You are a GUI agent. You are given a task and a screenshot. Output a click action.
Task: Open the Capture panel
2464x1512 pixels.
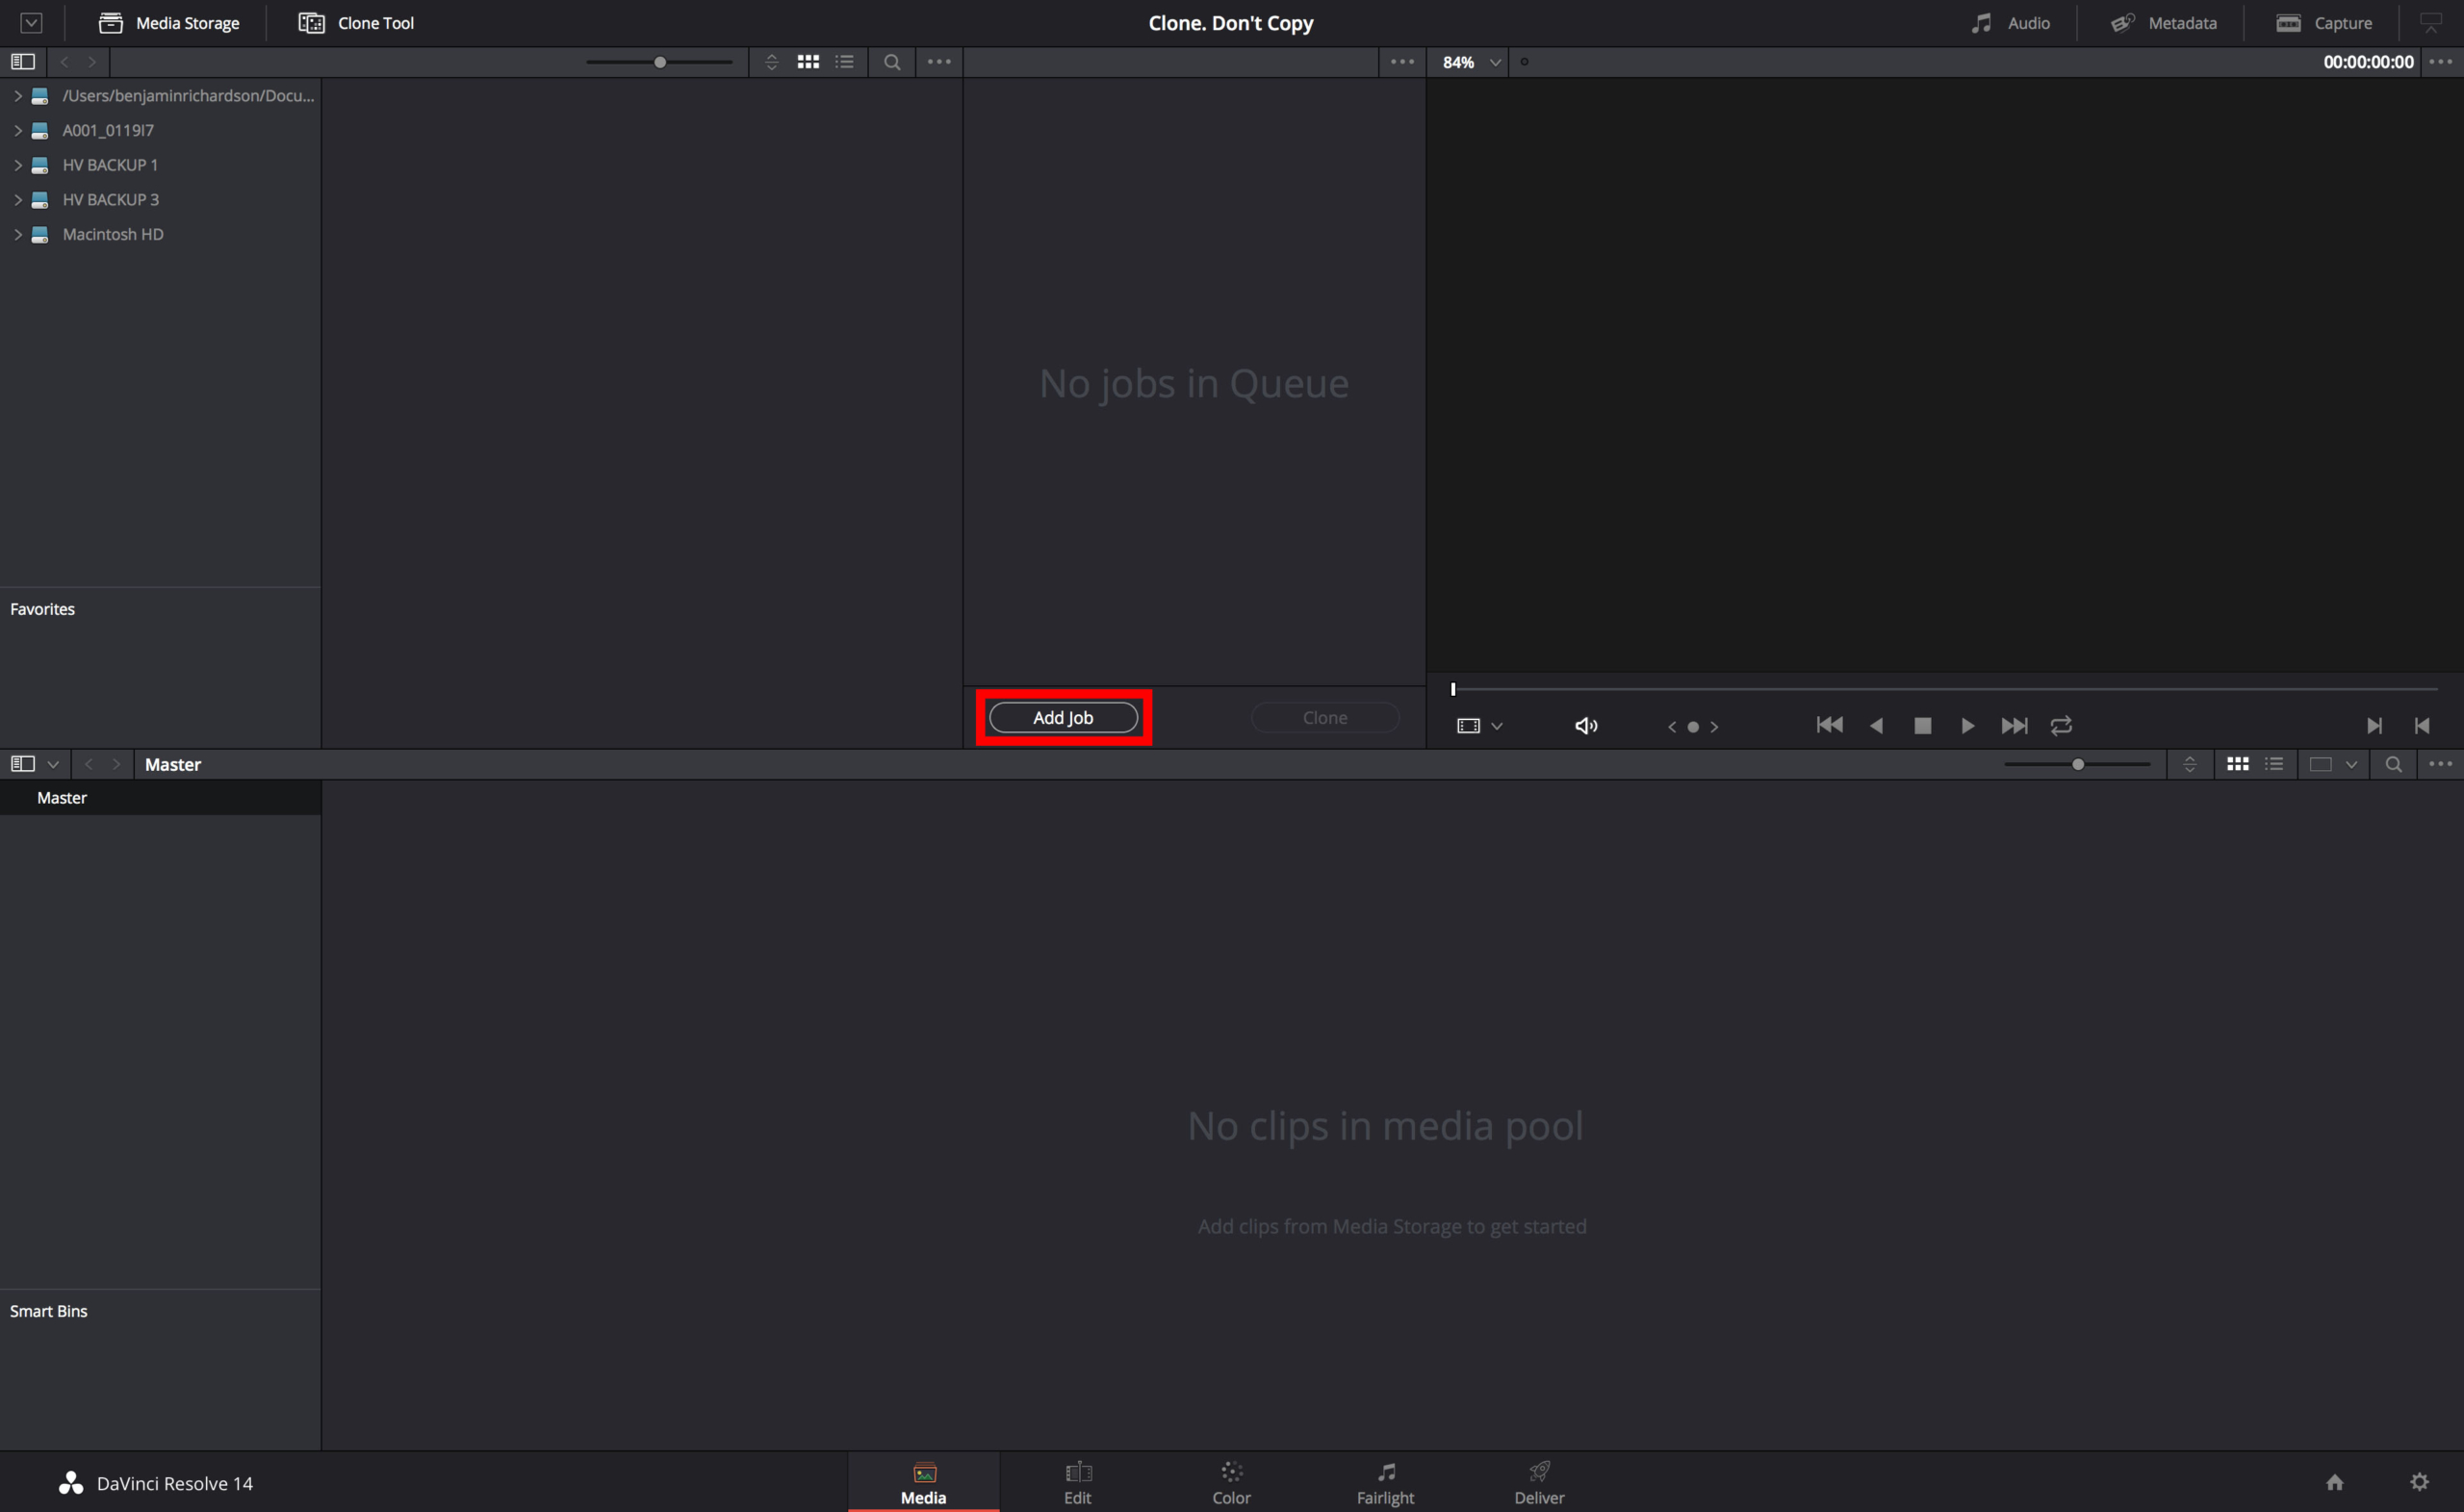(2323, 23)
